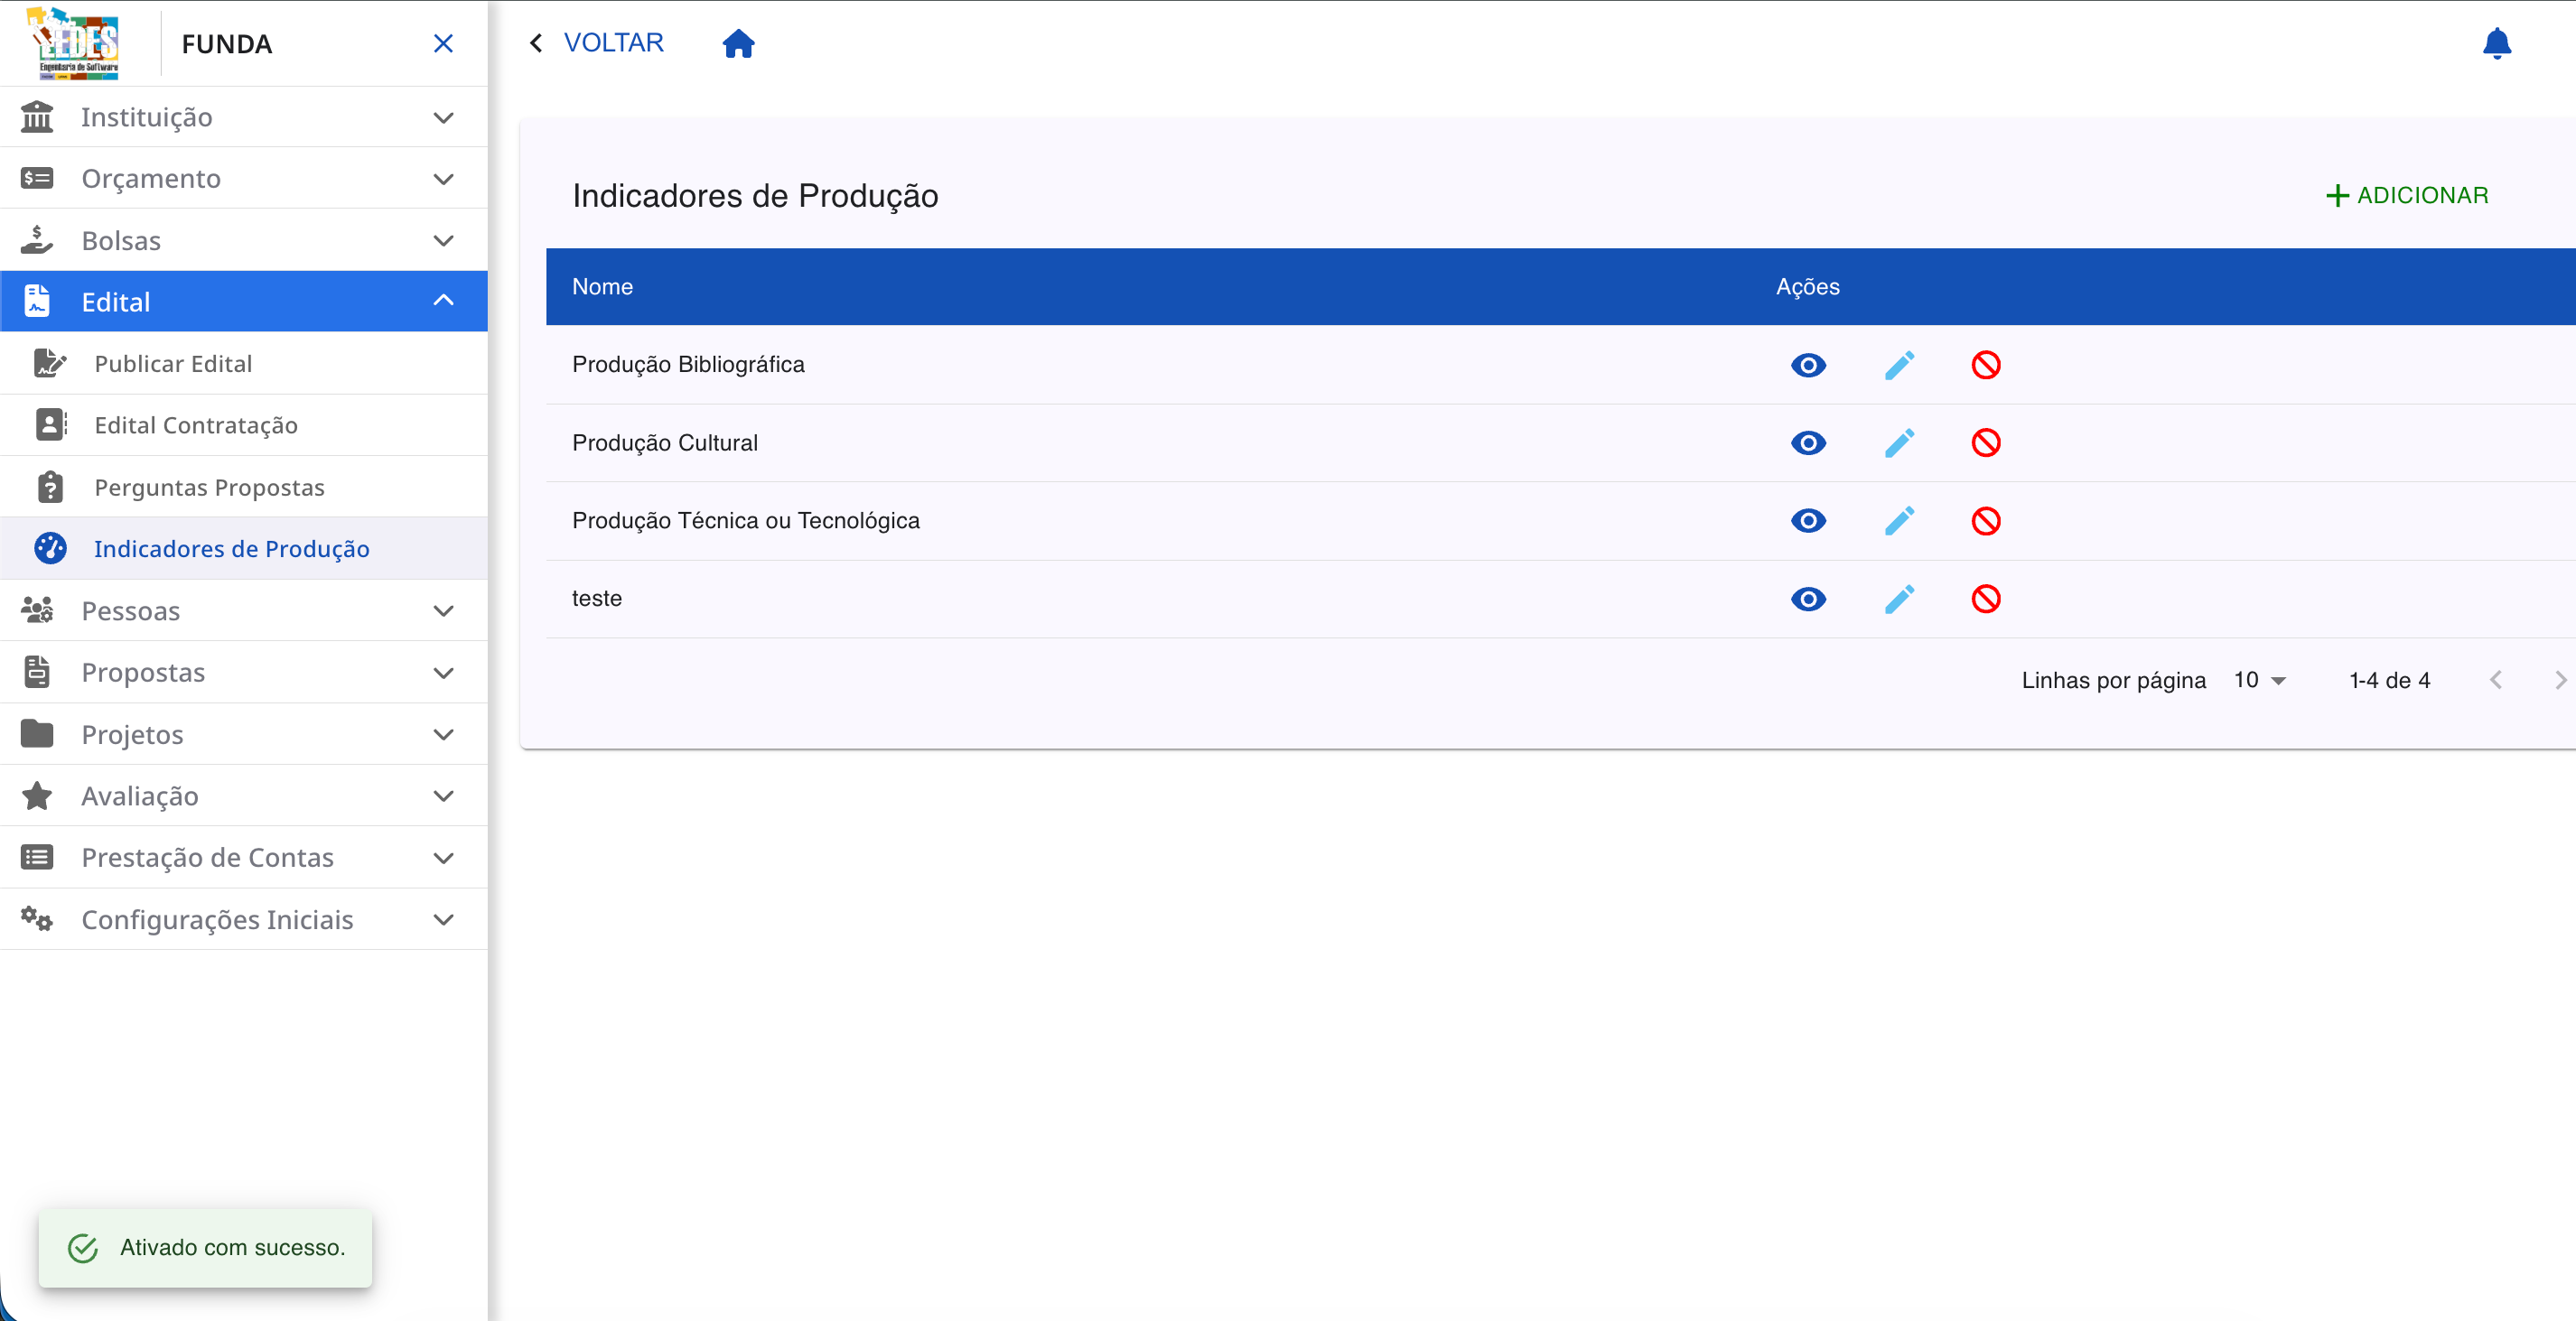
Task: Click eye icon on teste row
Action: click(x=1808, y=599)
